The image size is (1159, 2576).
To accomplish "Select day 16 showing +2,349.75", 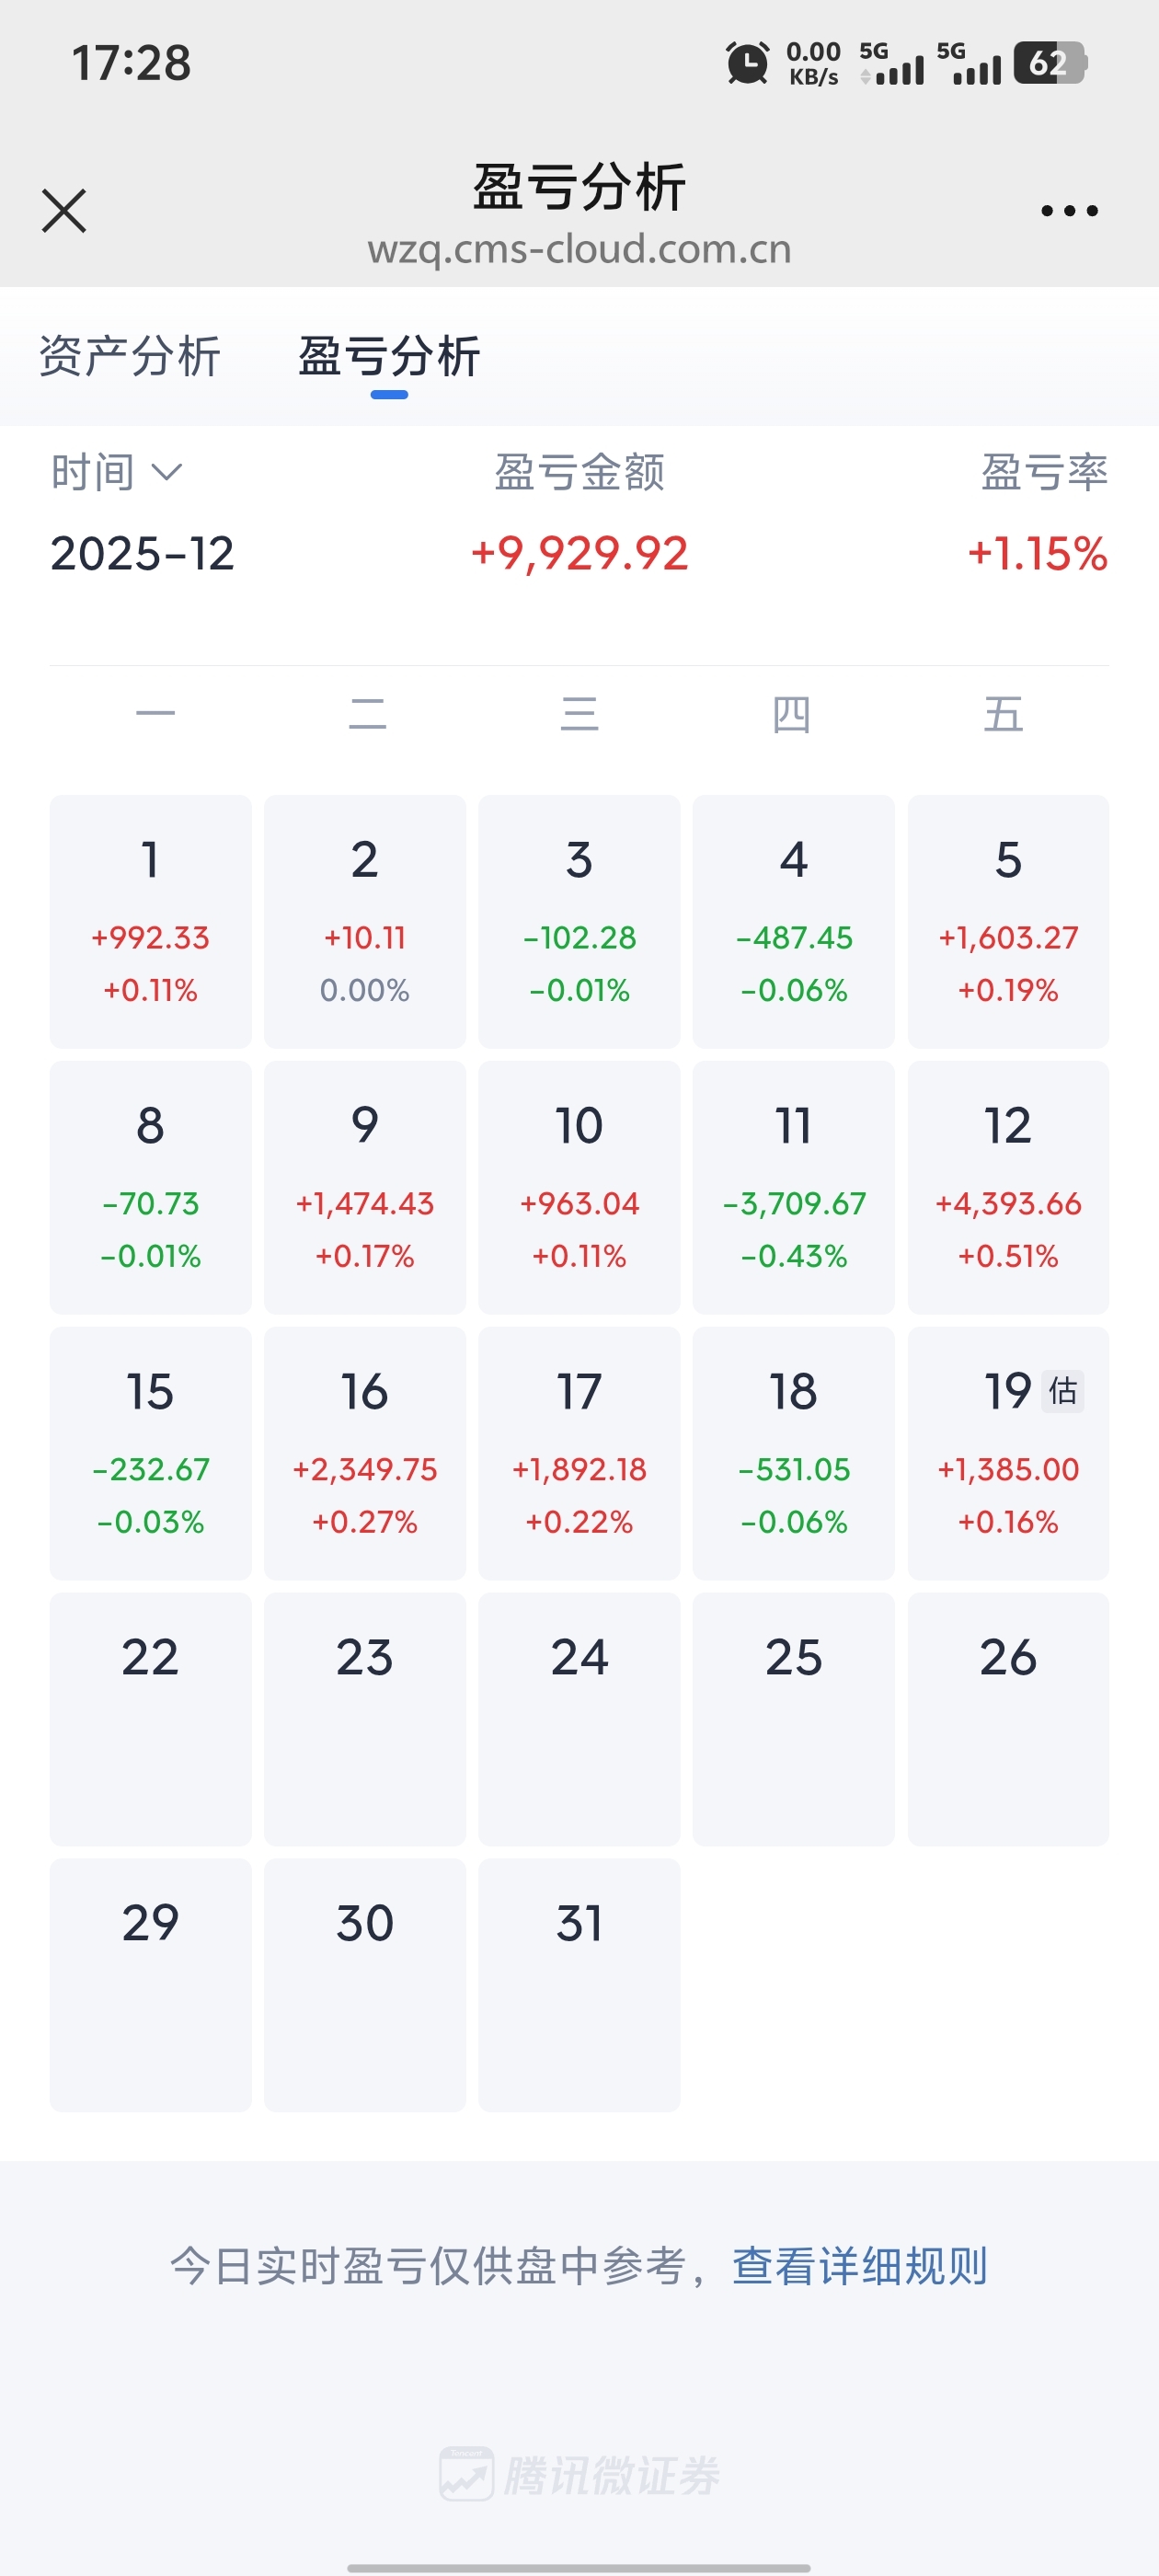I will [365, 1453].
